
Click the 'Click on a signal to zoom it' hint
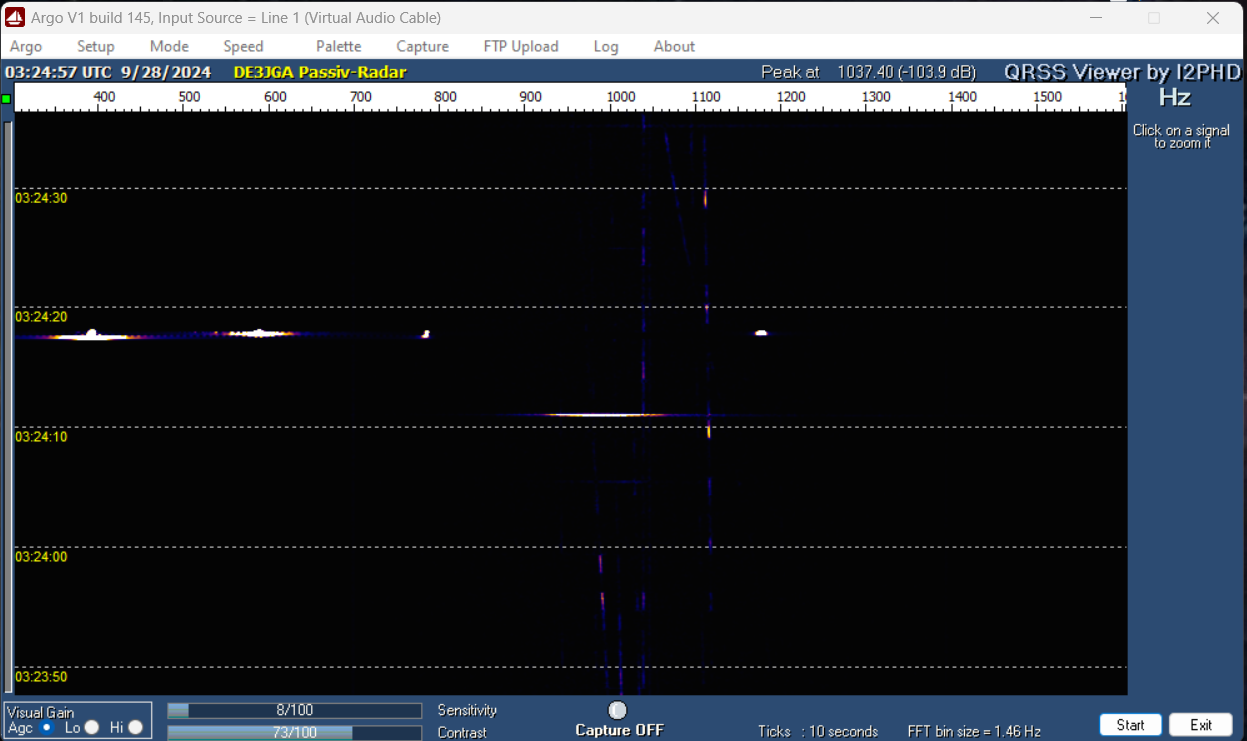[x=1181, y=137]
